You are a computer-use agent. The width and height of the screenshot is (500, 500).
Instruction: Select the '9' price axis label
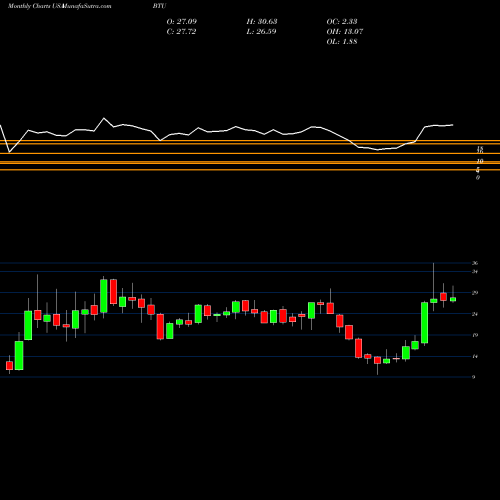coord(473,377)
